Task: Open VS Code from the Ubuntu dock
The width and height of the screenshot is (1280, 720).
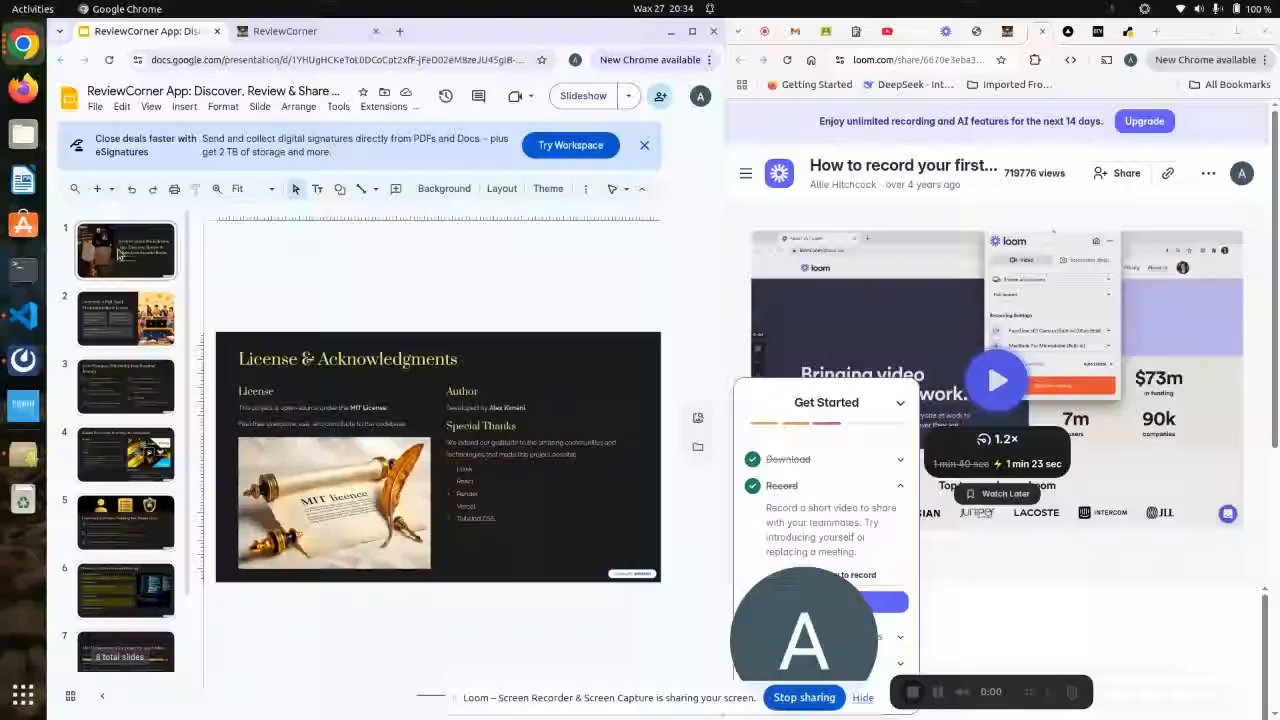Action: pyautogui.click(x=23, y=315)
